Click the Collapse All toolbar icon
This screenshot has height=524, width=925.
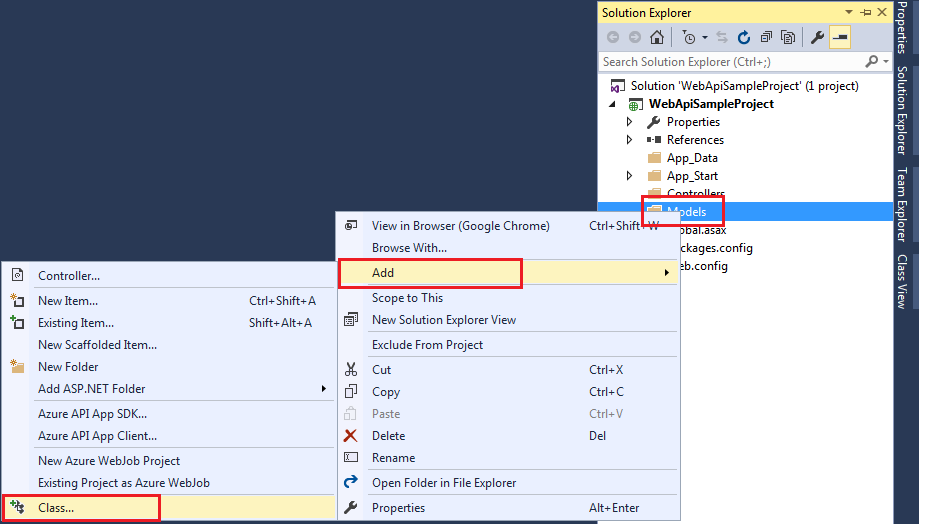tap(766, 37)
